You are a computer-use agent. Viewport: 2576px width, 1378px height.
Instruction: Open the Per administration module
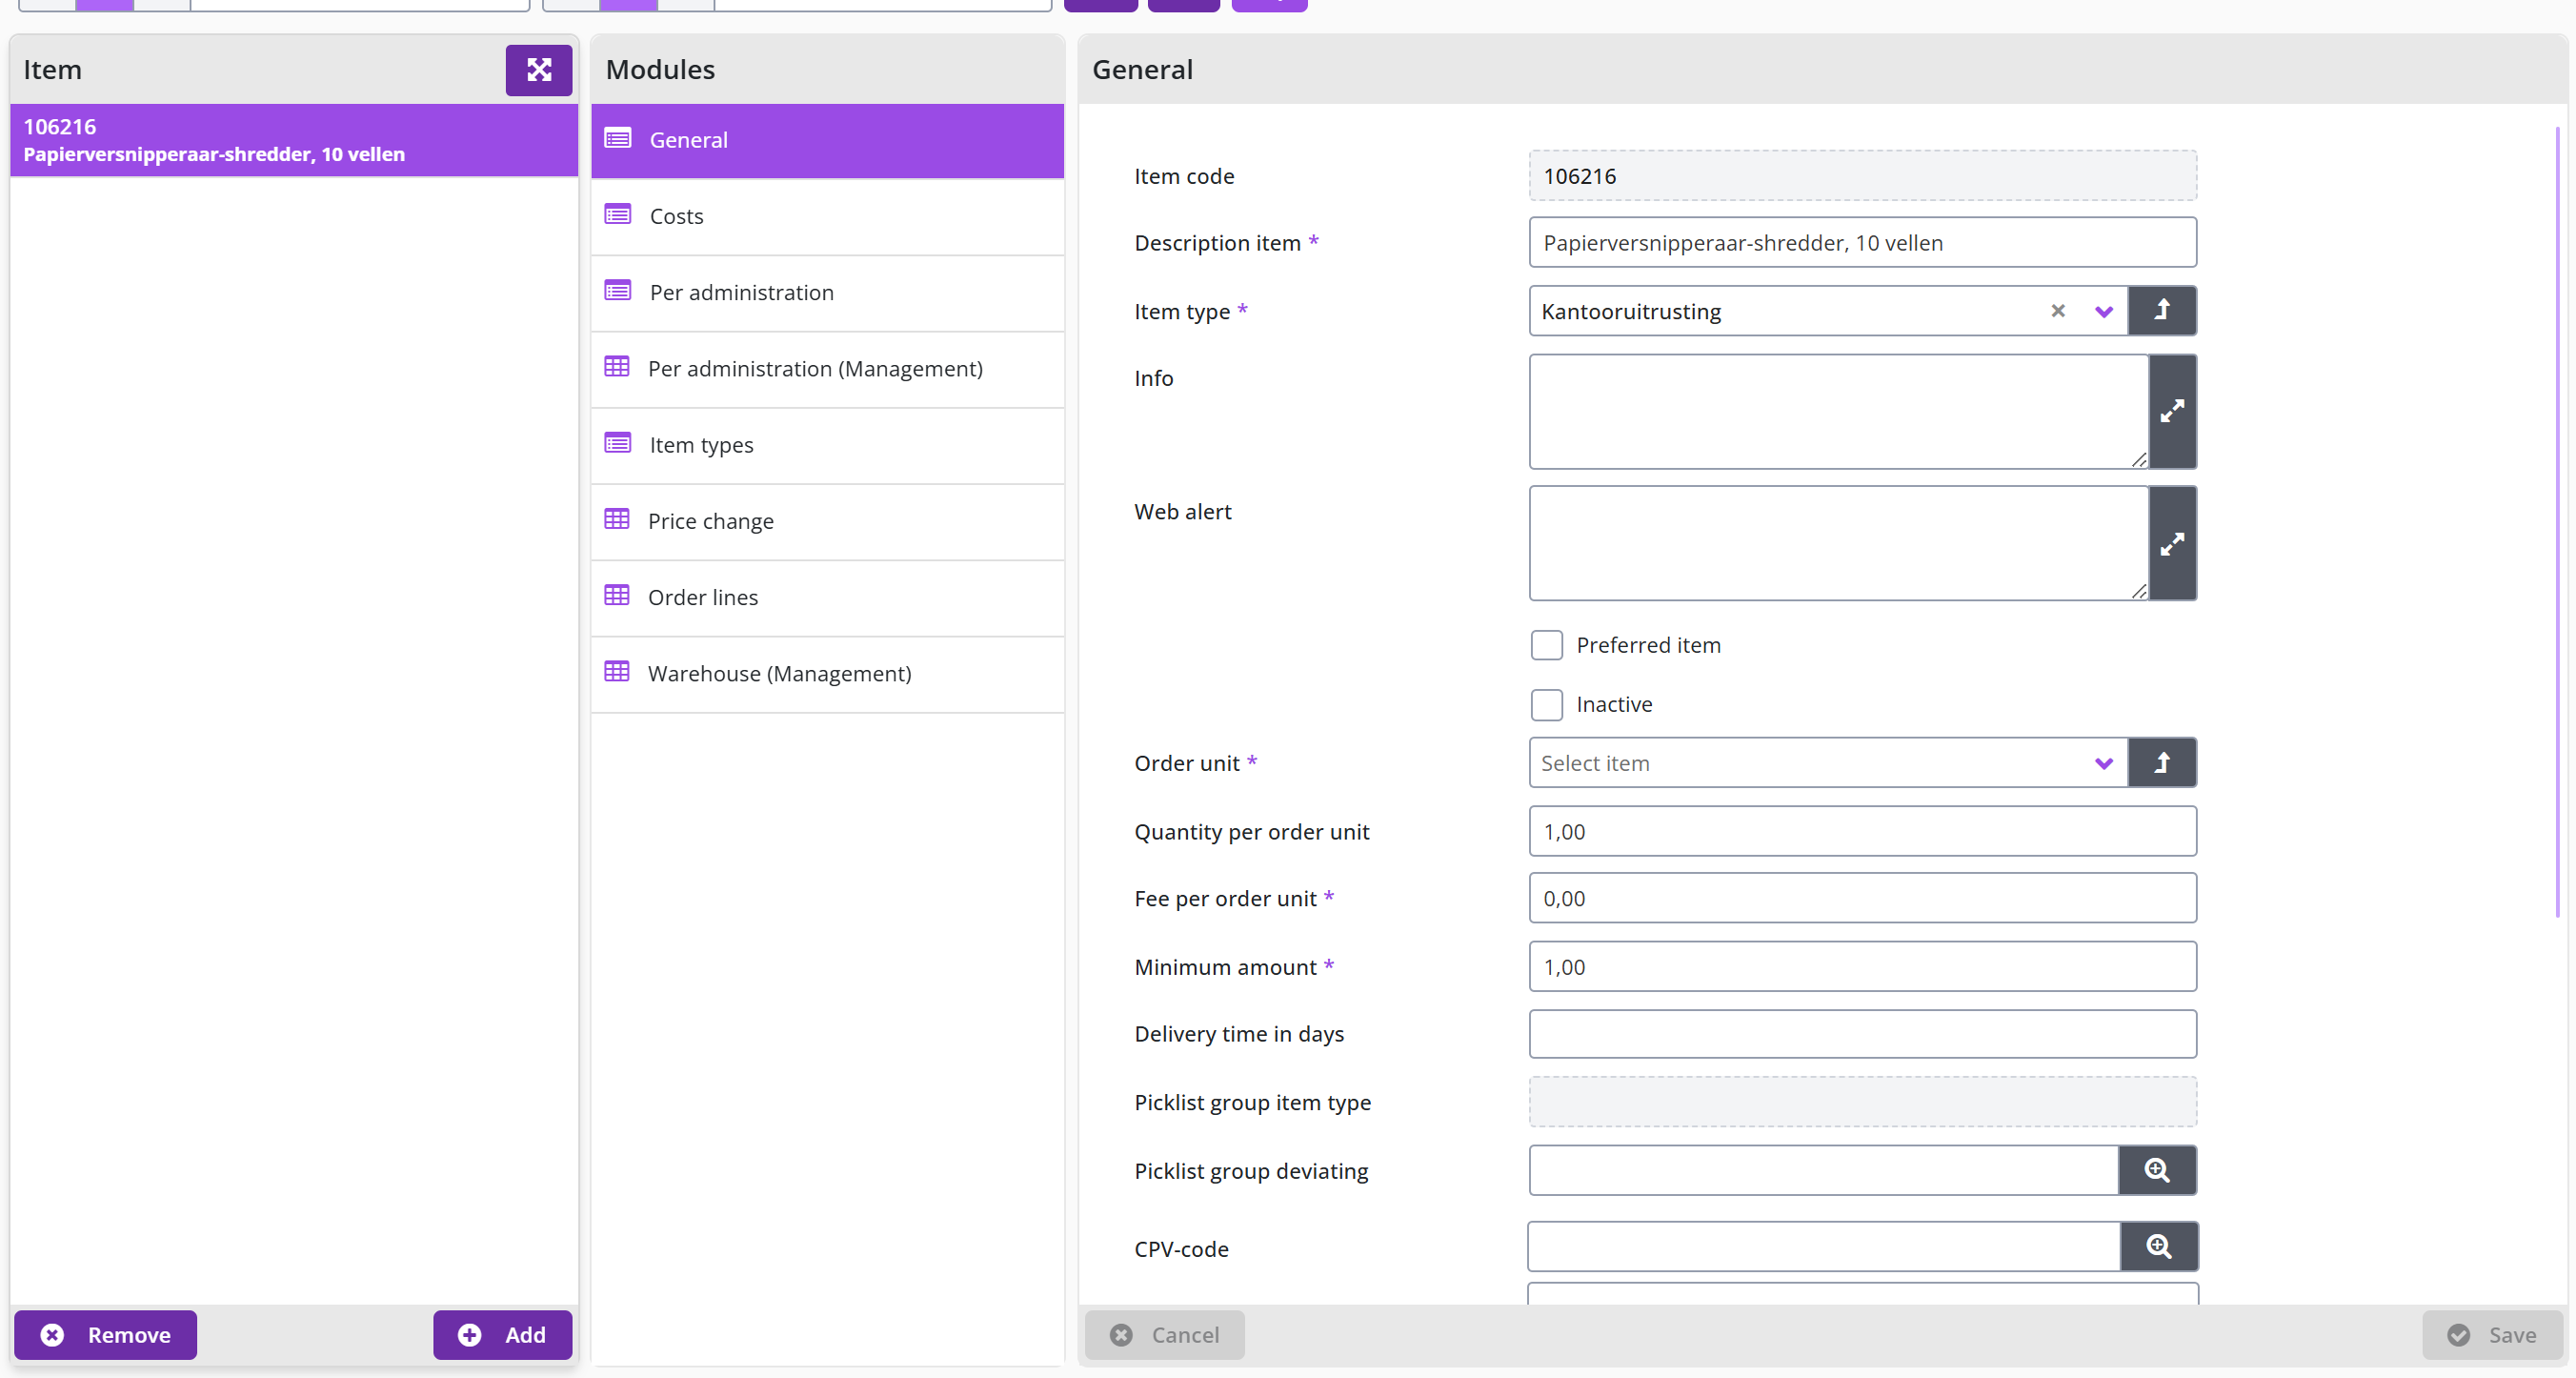827,292
